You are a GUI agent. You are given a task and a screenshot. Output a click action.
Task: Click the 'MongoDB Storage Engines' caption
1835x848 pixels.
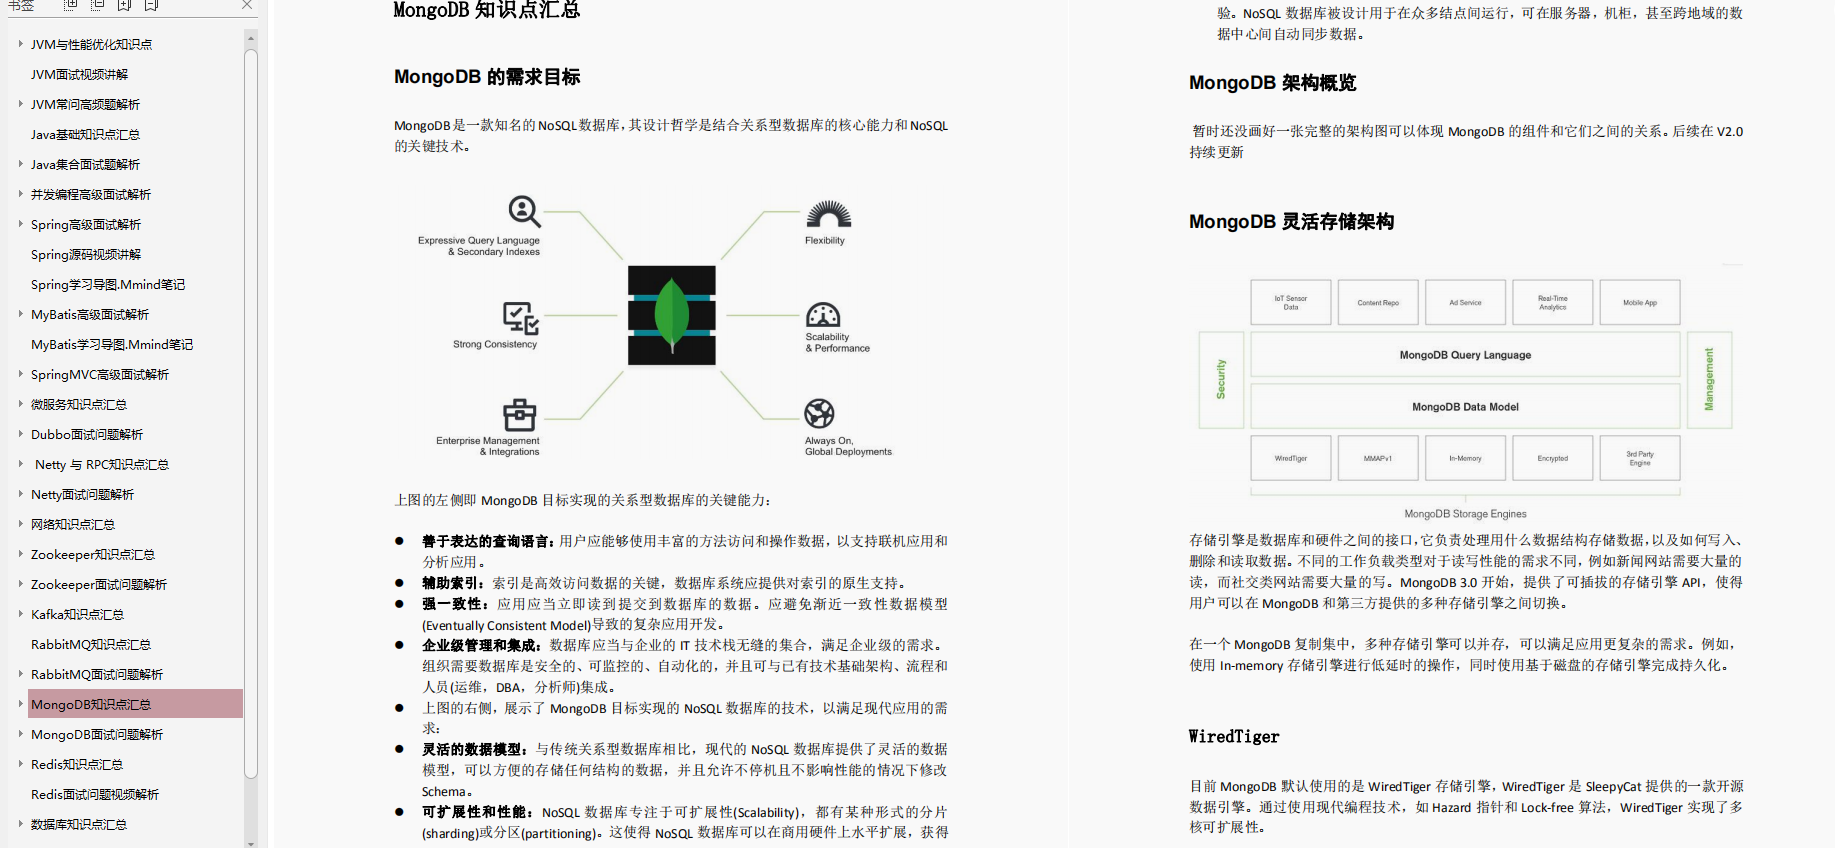click(x=1465, y=514)
